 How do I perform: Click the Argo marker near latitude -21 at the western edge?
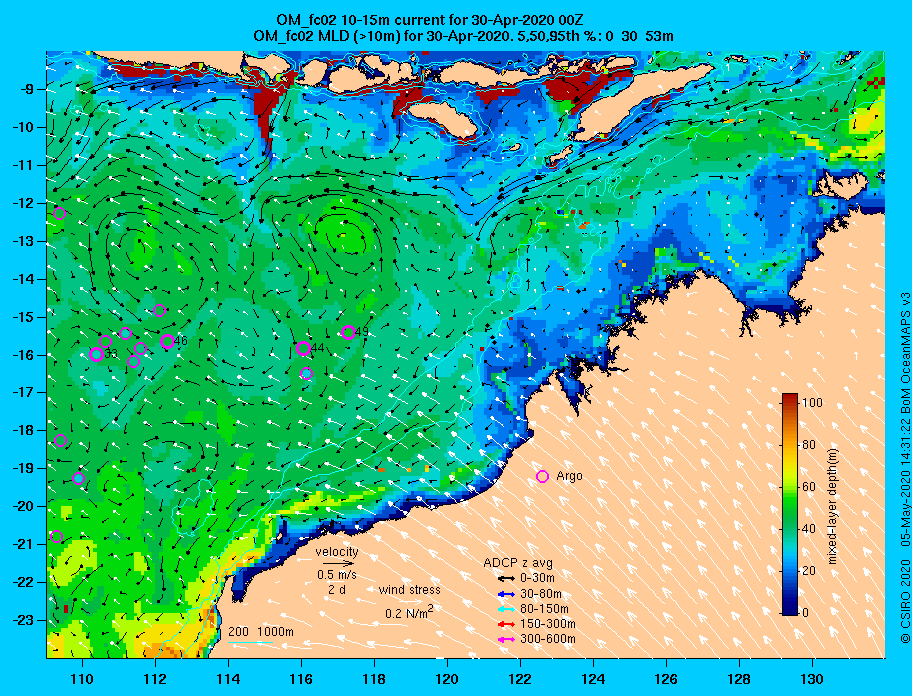pos(56,536)
